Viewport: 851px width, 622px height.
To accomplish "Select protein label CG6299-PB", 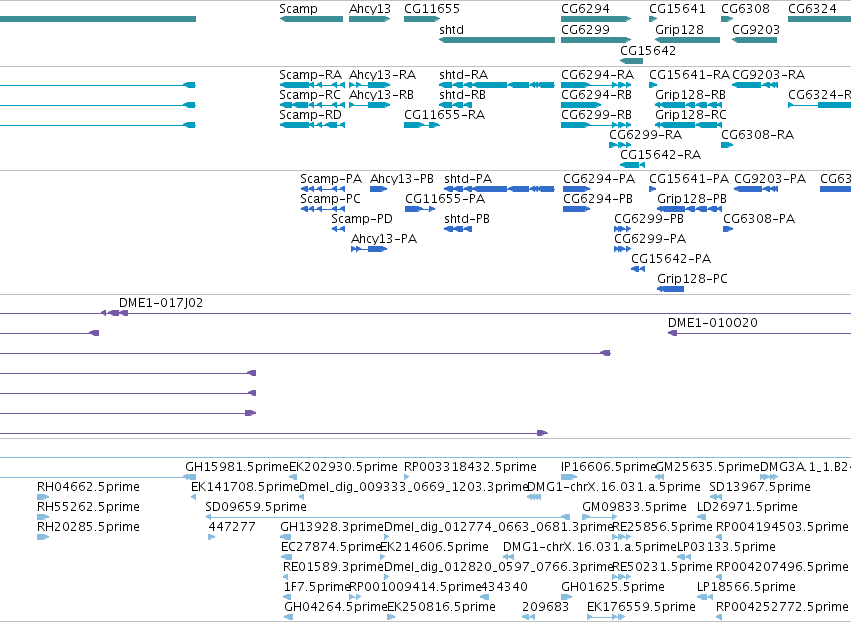I will pos(649,219).
